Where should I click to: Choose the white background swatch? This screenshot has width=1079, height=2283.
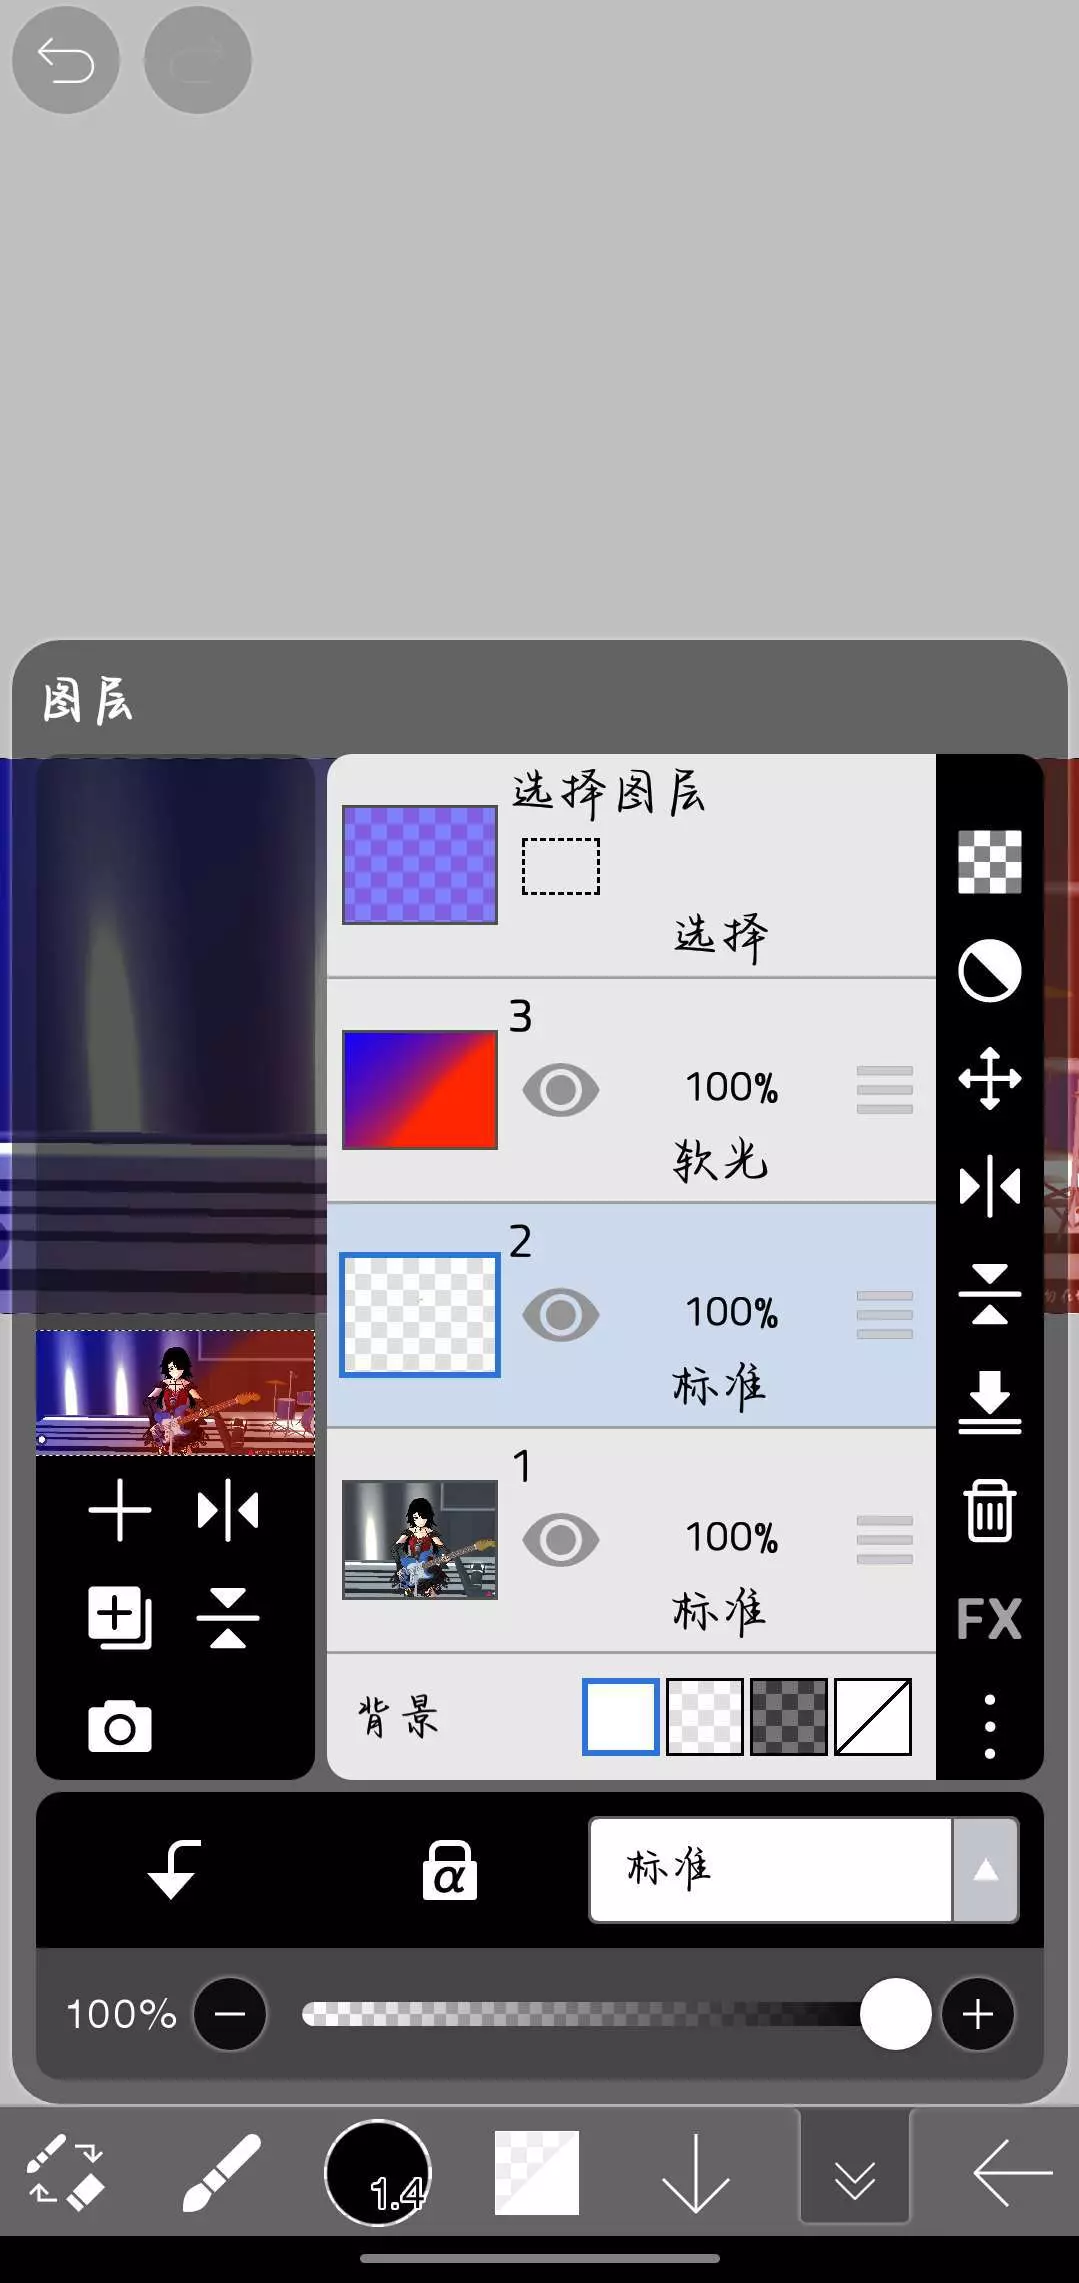620,1717
